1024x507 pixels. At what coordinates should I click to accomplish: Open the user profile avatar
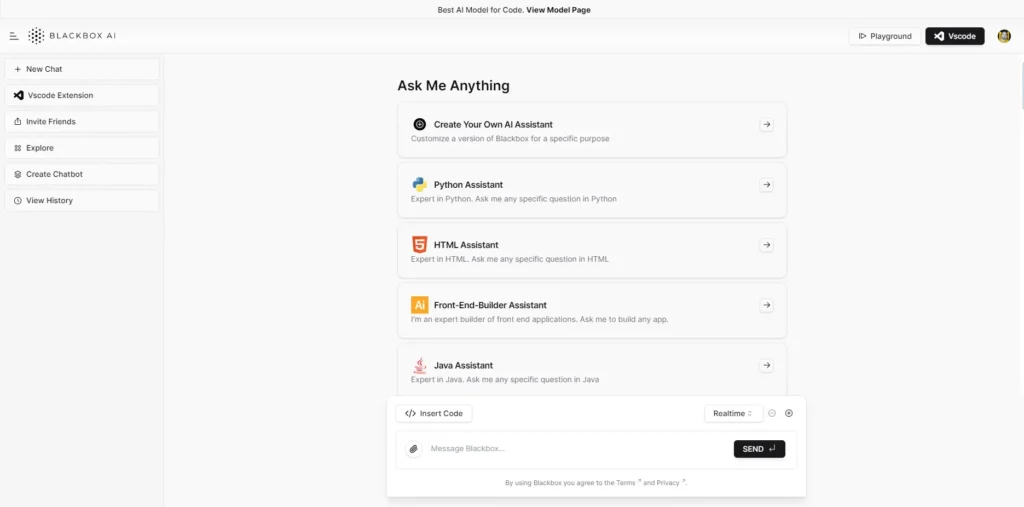(1004, 36)
